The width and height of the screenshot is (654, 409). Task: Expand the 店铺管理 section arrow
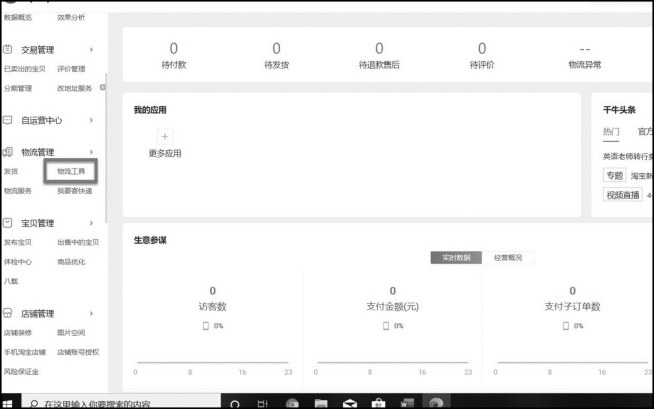point(91,313)
